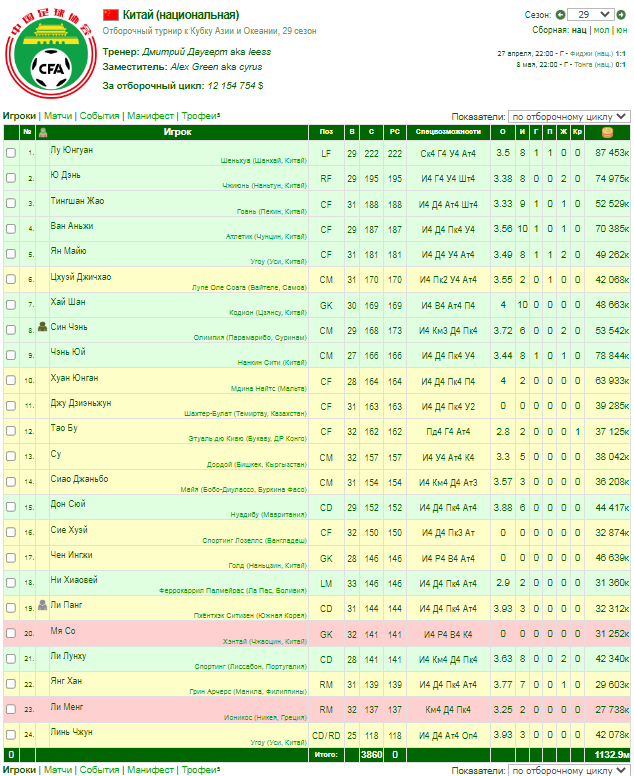Open the bottom Матчи tab
This screenshot has width=634, height=776.
tap(58, 770)
